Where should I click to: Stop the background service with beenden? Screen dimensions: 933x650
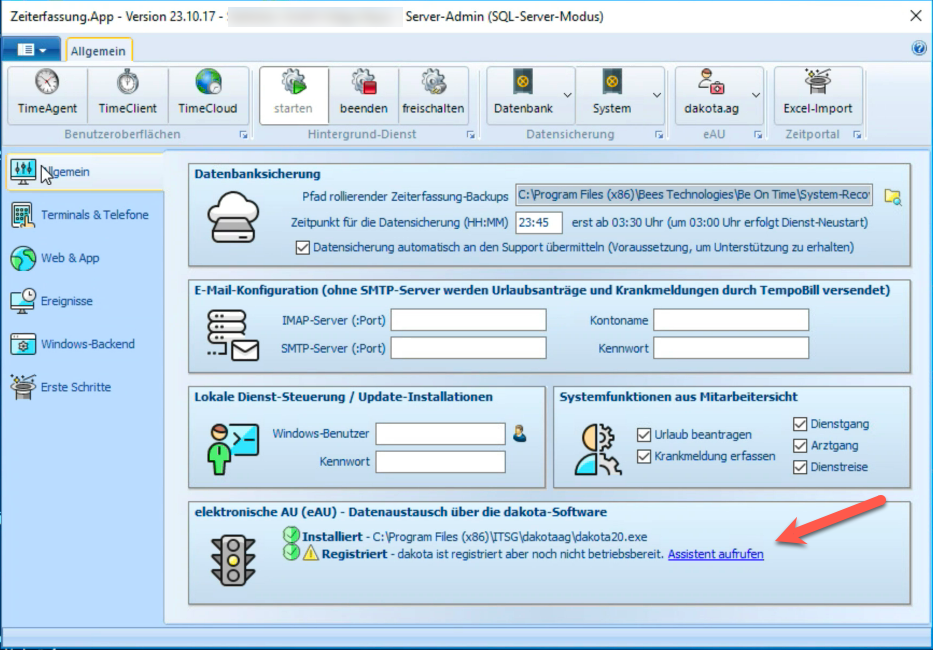[x=363, y=94]
